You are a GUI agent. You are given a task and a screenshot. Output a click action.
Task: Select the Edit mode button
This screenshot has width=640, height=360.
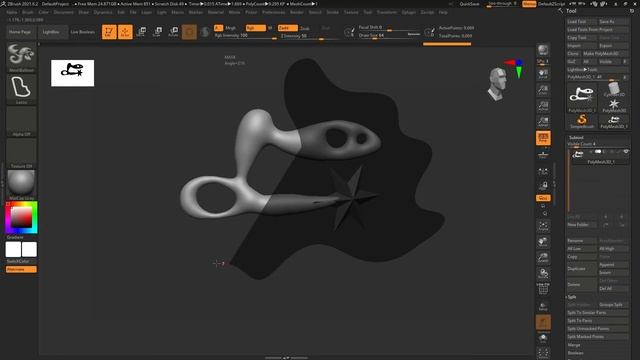[x=109, y=32]
